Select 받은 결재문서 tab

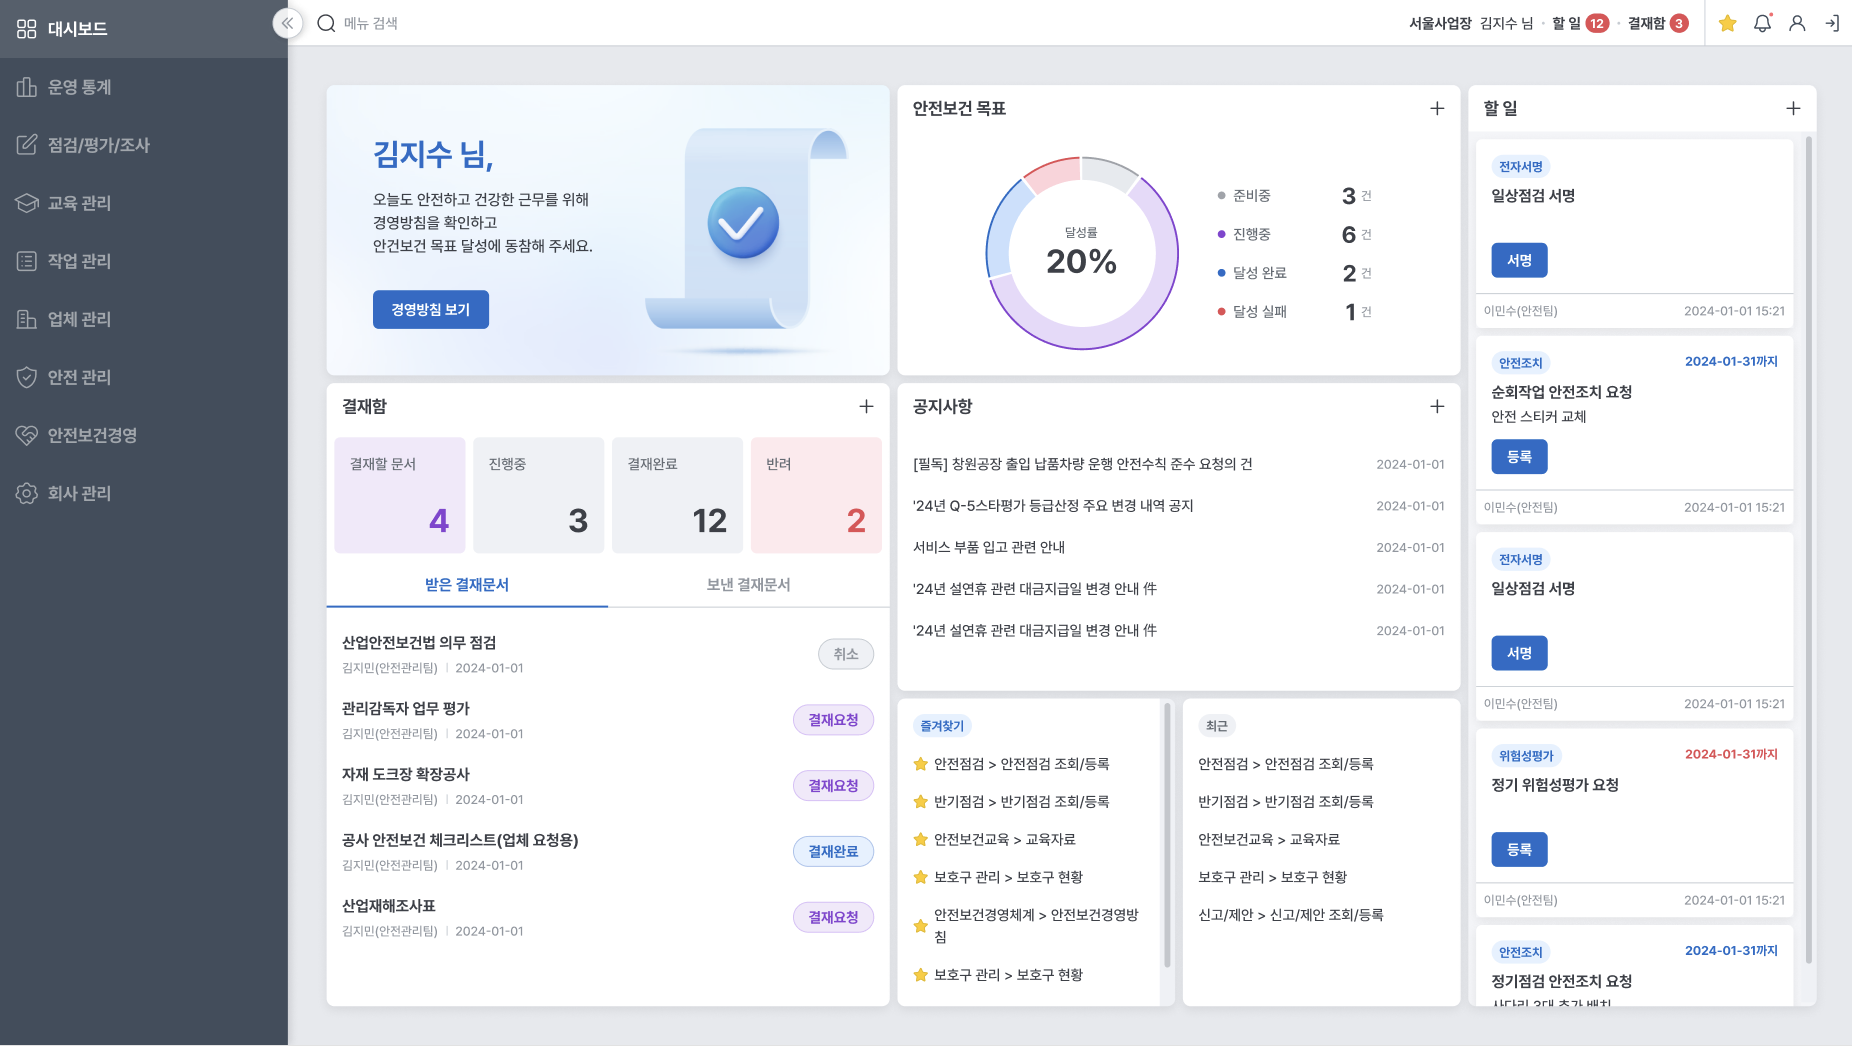click(x=467, y=584)
